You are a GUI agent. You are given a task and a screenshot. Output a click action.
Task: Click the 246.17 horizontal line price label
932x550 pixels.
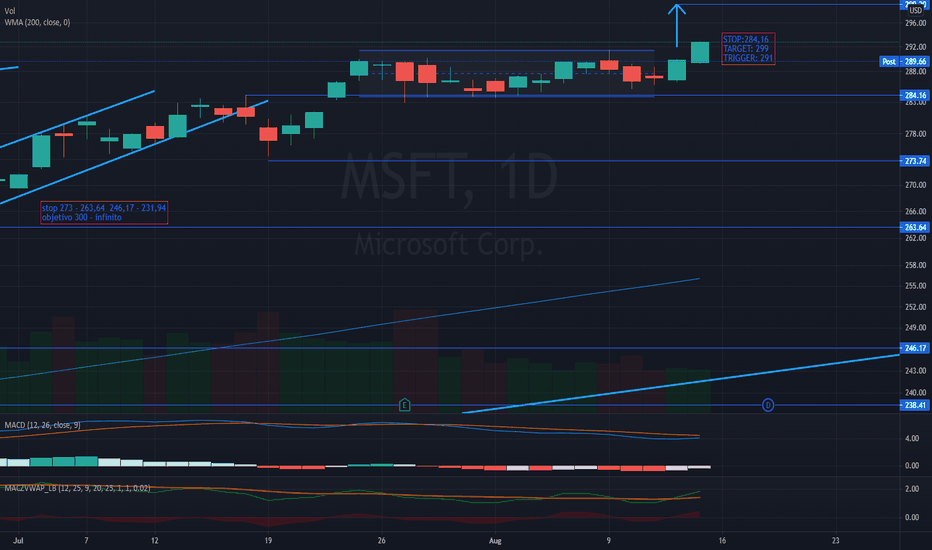[x=915, y=348]
